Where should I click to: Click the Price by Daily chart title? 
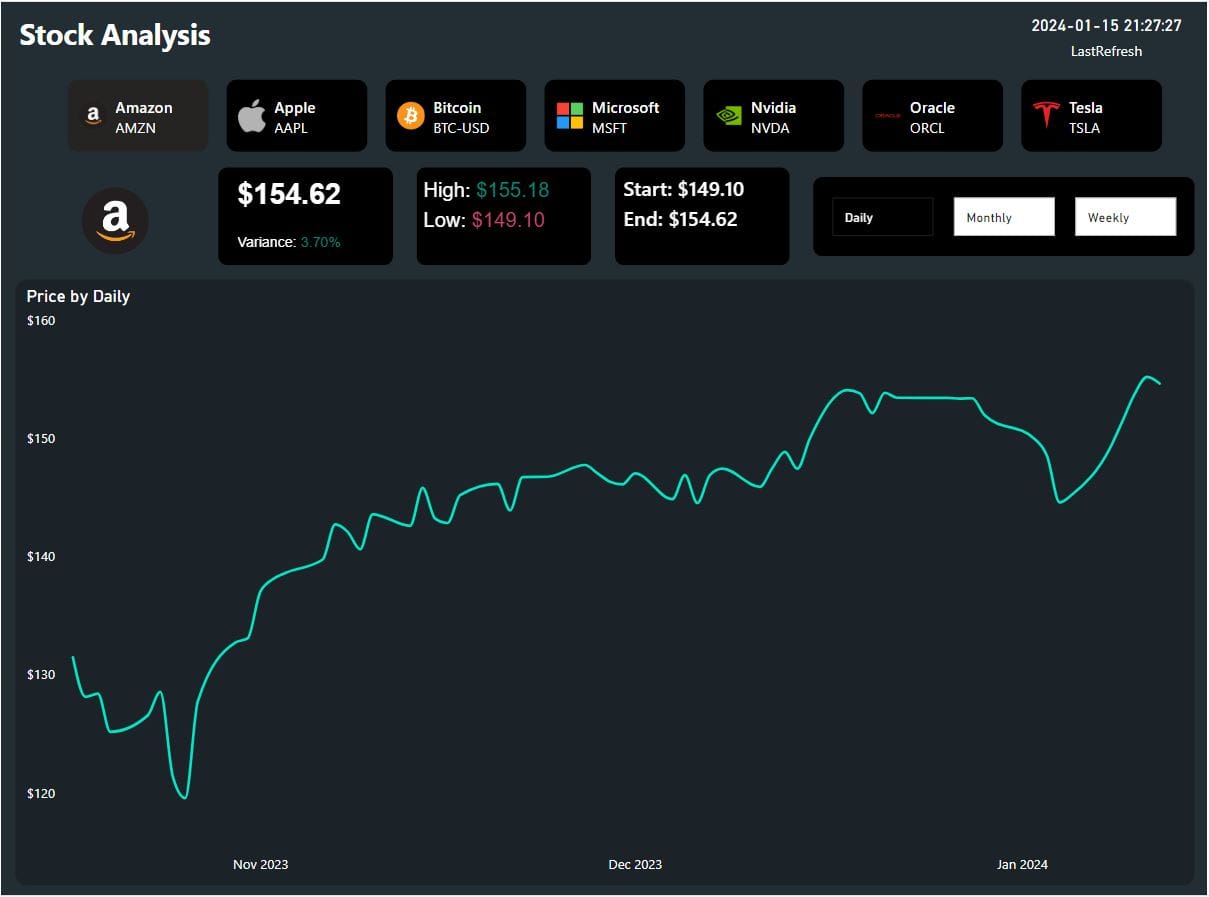(78, 296)
